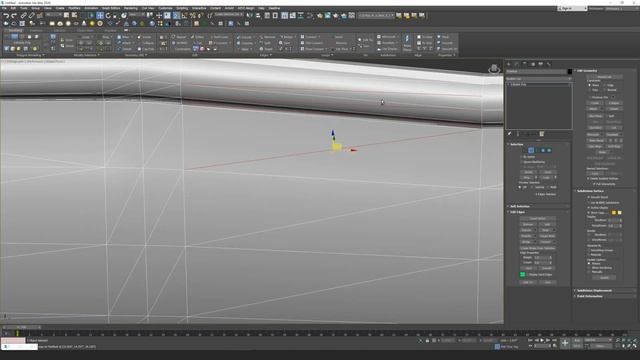The image size is (640, 360).
Task: Click the ViewCube in the viewport corner
Action: (x=494, y=69)
